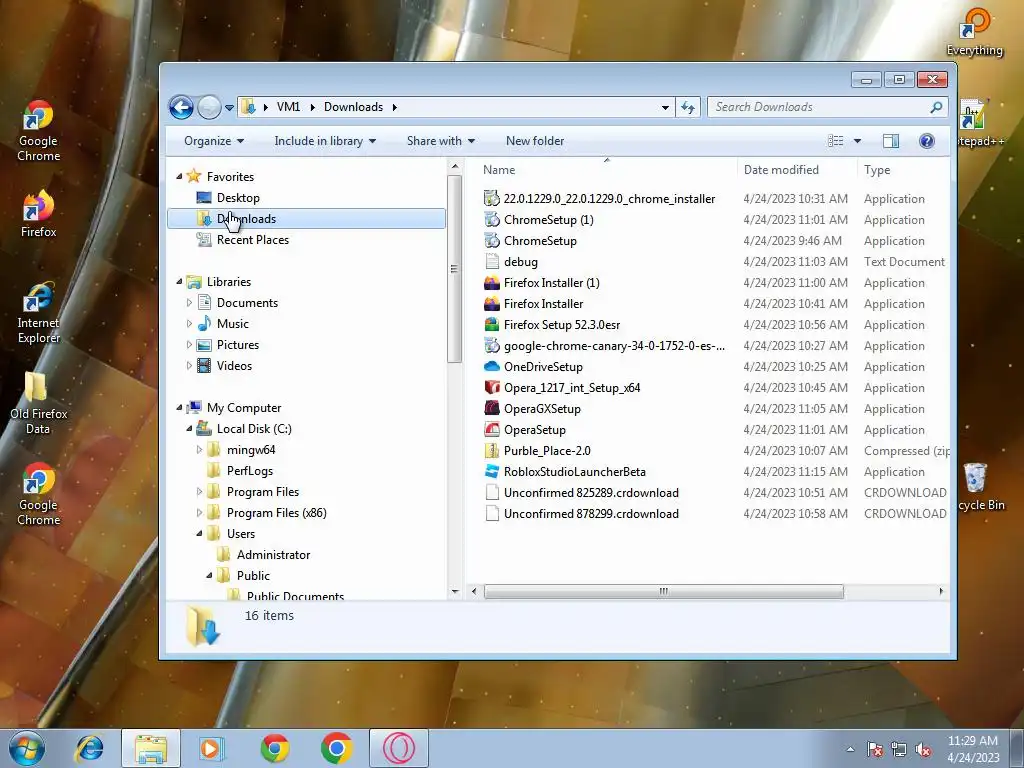Open the Explorer help icon

click(926, 141)
